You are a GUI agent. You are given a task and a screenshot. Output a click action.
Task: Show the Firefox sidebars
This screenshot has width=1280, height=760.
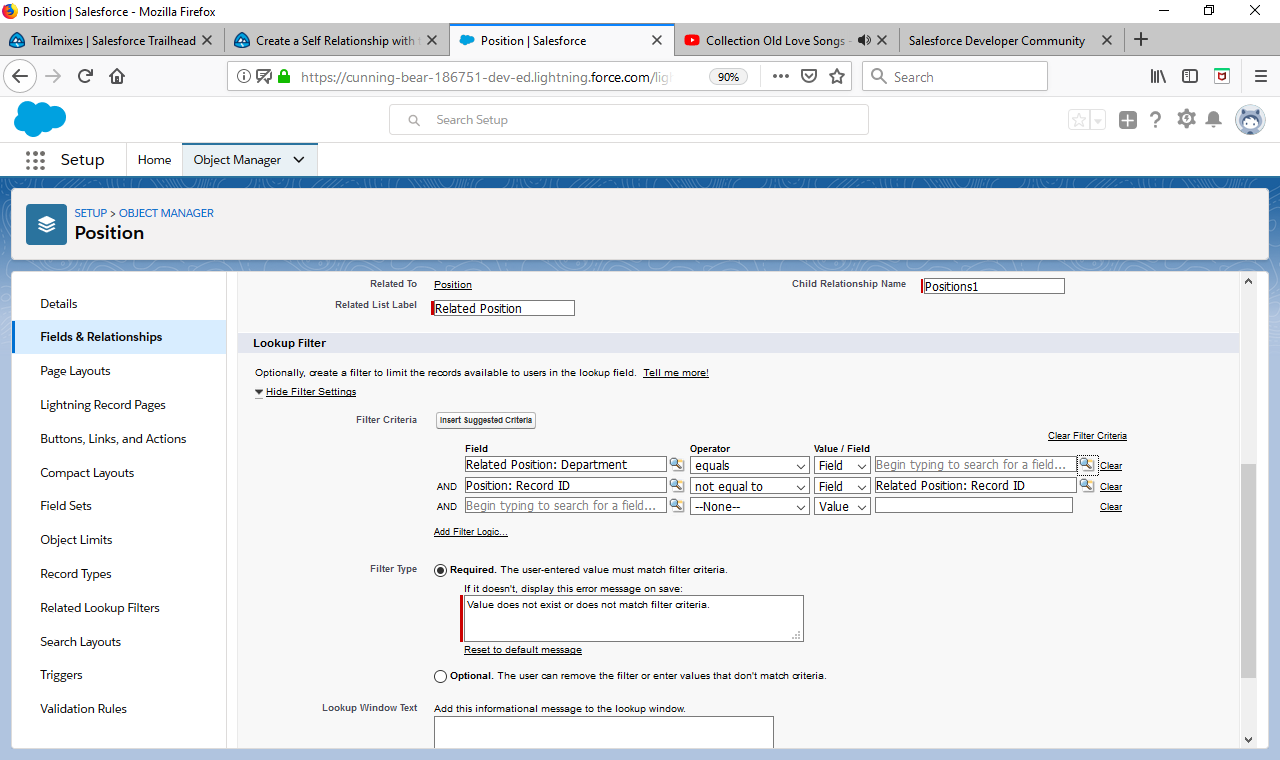coord(1190,76)
